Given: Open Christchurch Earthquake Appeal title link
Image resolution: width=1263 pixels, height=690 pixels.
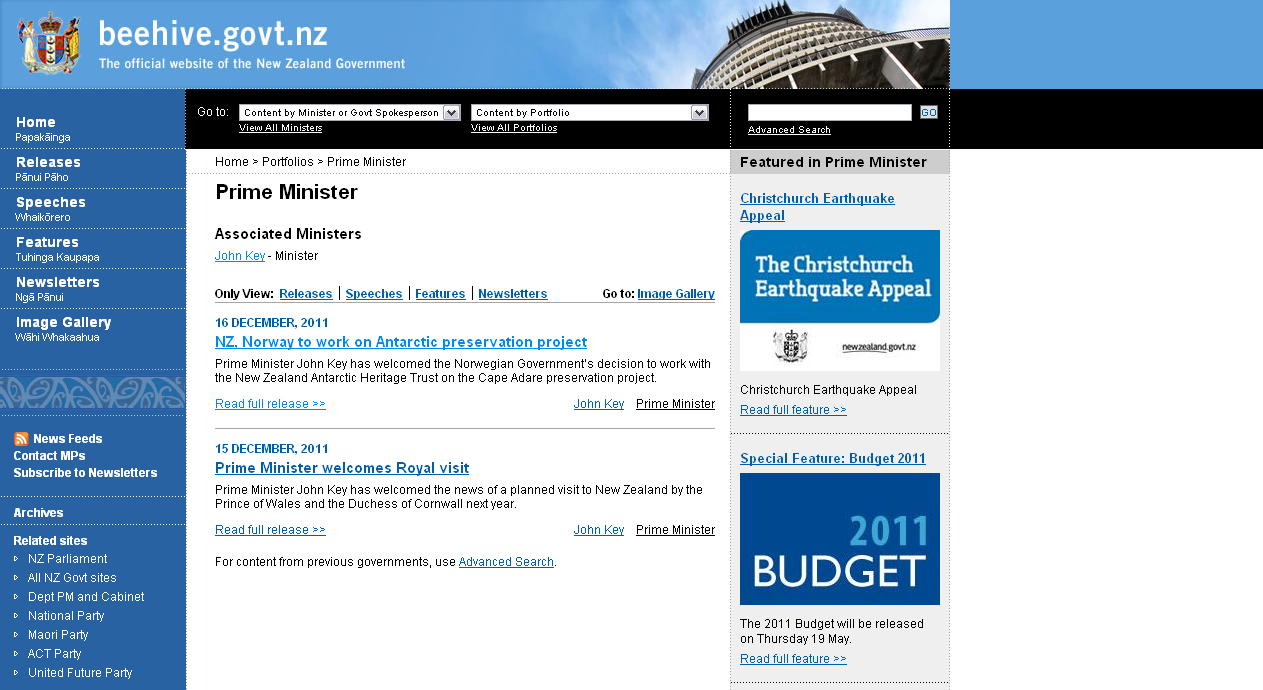Looking at the screenshot, I should [x=817, y=207].
